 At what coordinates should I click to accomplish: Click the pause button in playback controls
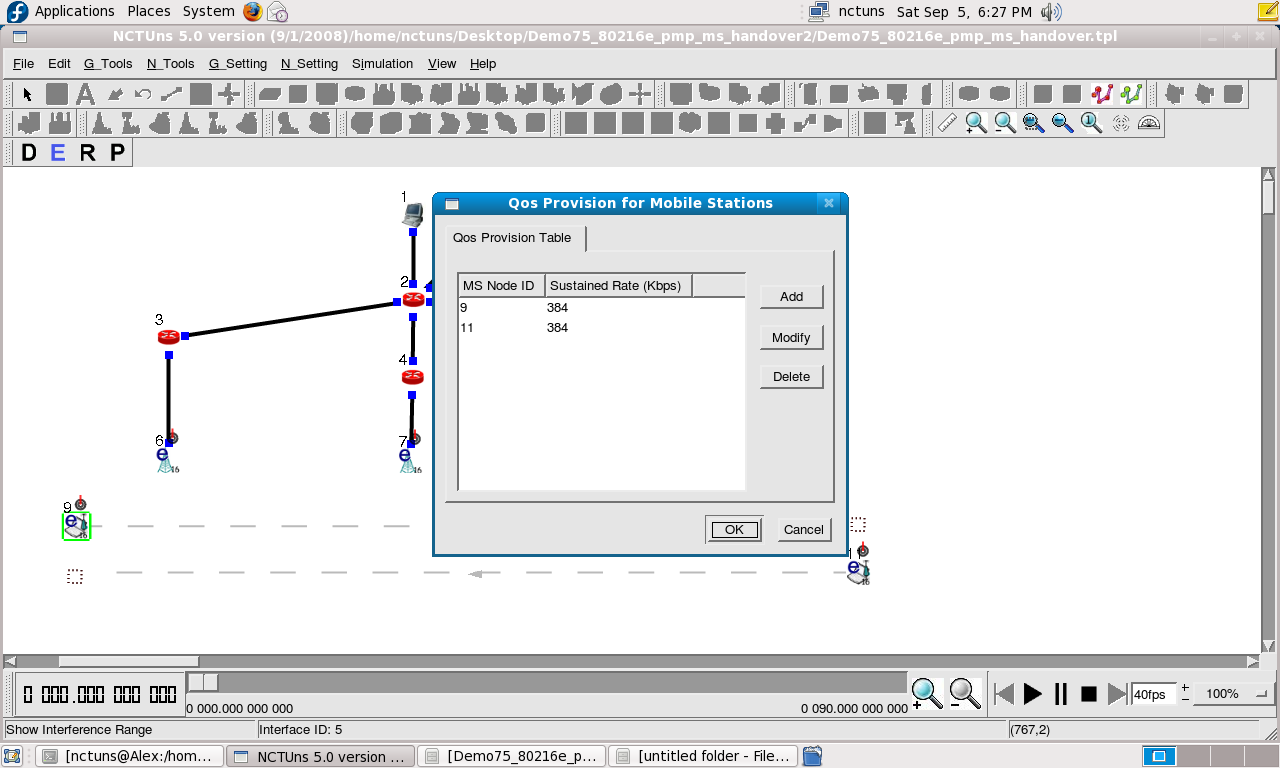(1061, 693)
